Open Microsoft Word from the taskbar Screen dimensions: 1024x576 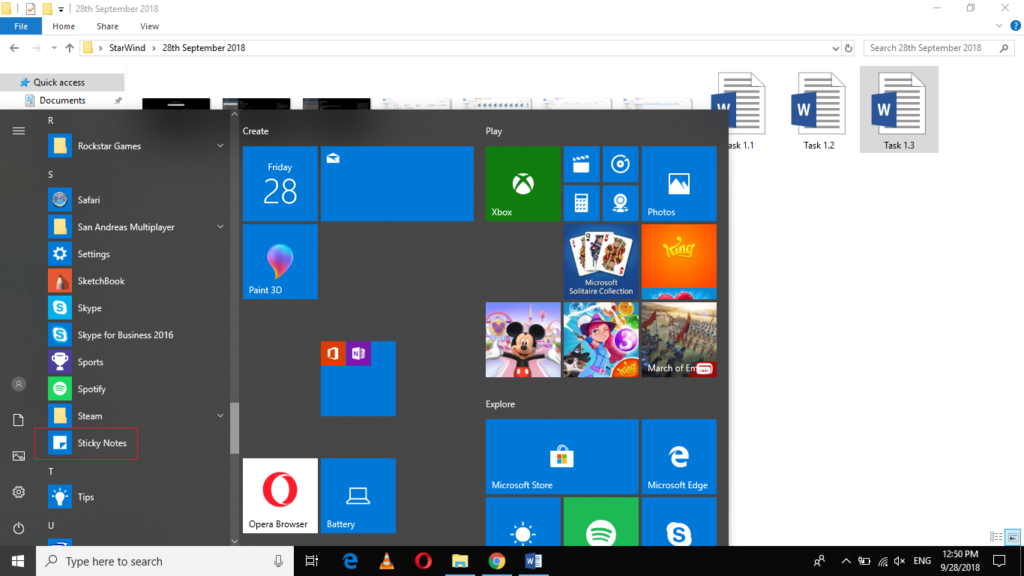tap(533, 561)
